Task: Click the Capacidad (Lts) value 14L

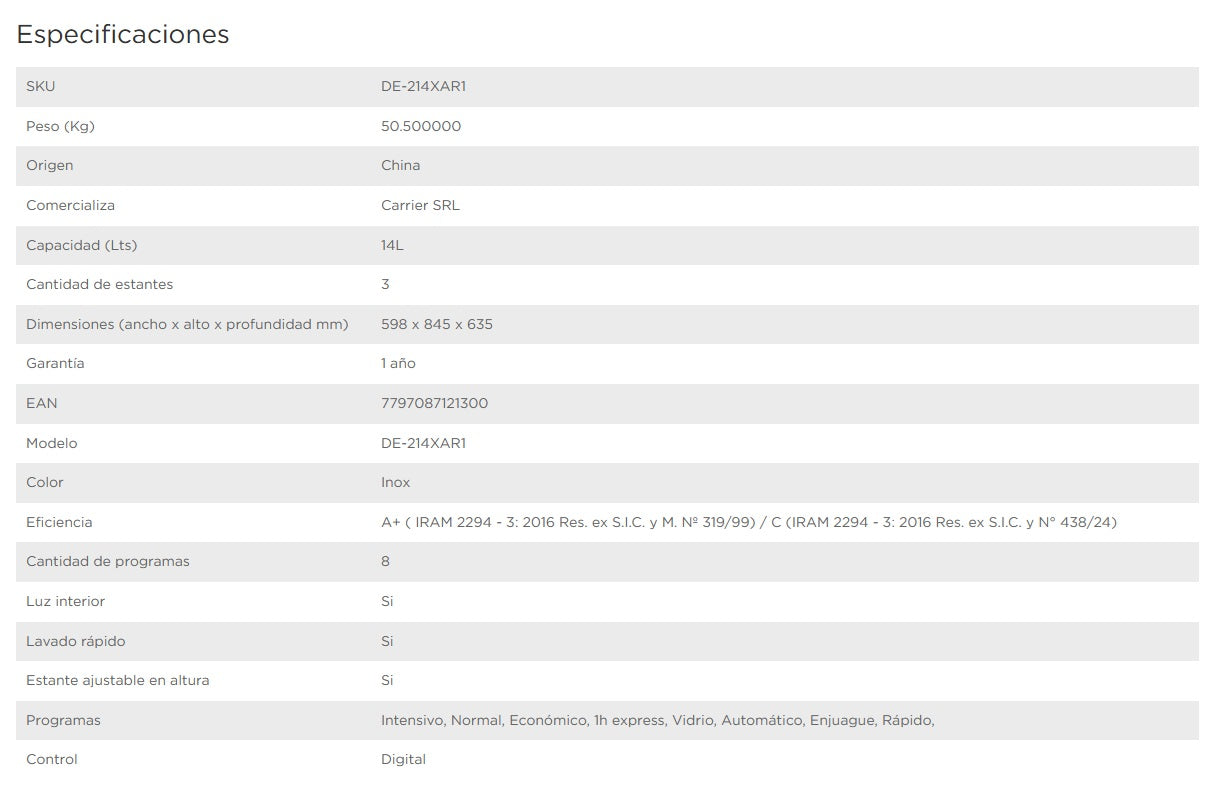Action: 392,245
